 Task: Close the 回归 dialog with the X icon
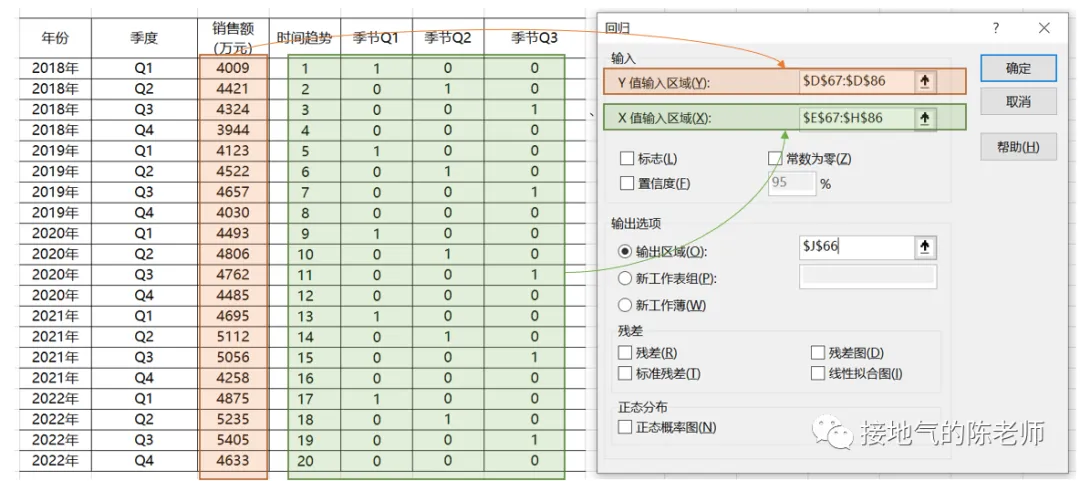pyautogui.click(x=1043, y=28)
